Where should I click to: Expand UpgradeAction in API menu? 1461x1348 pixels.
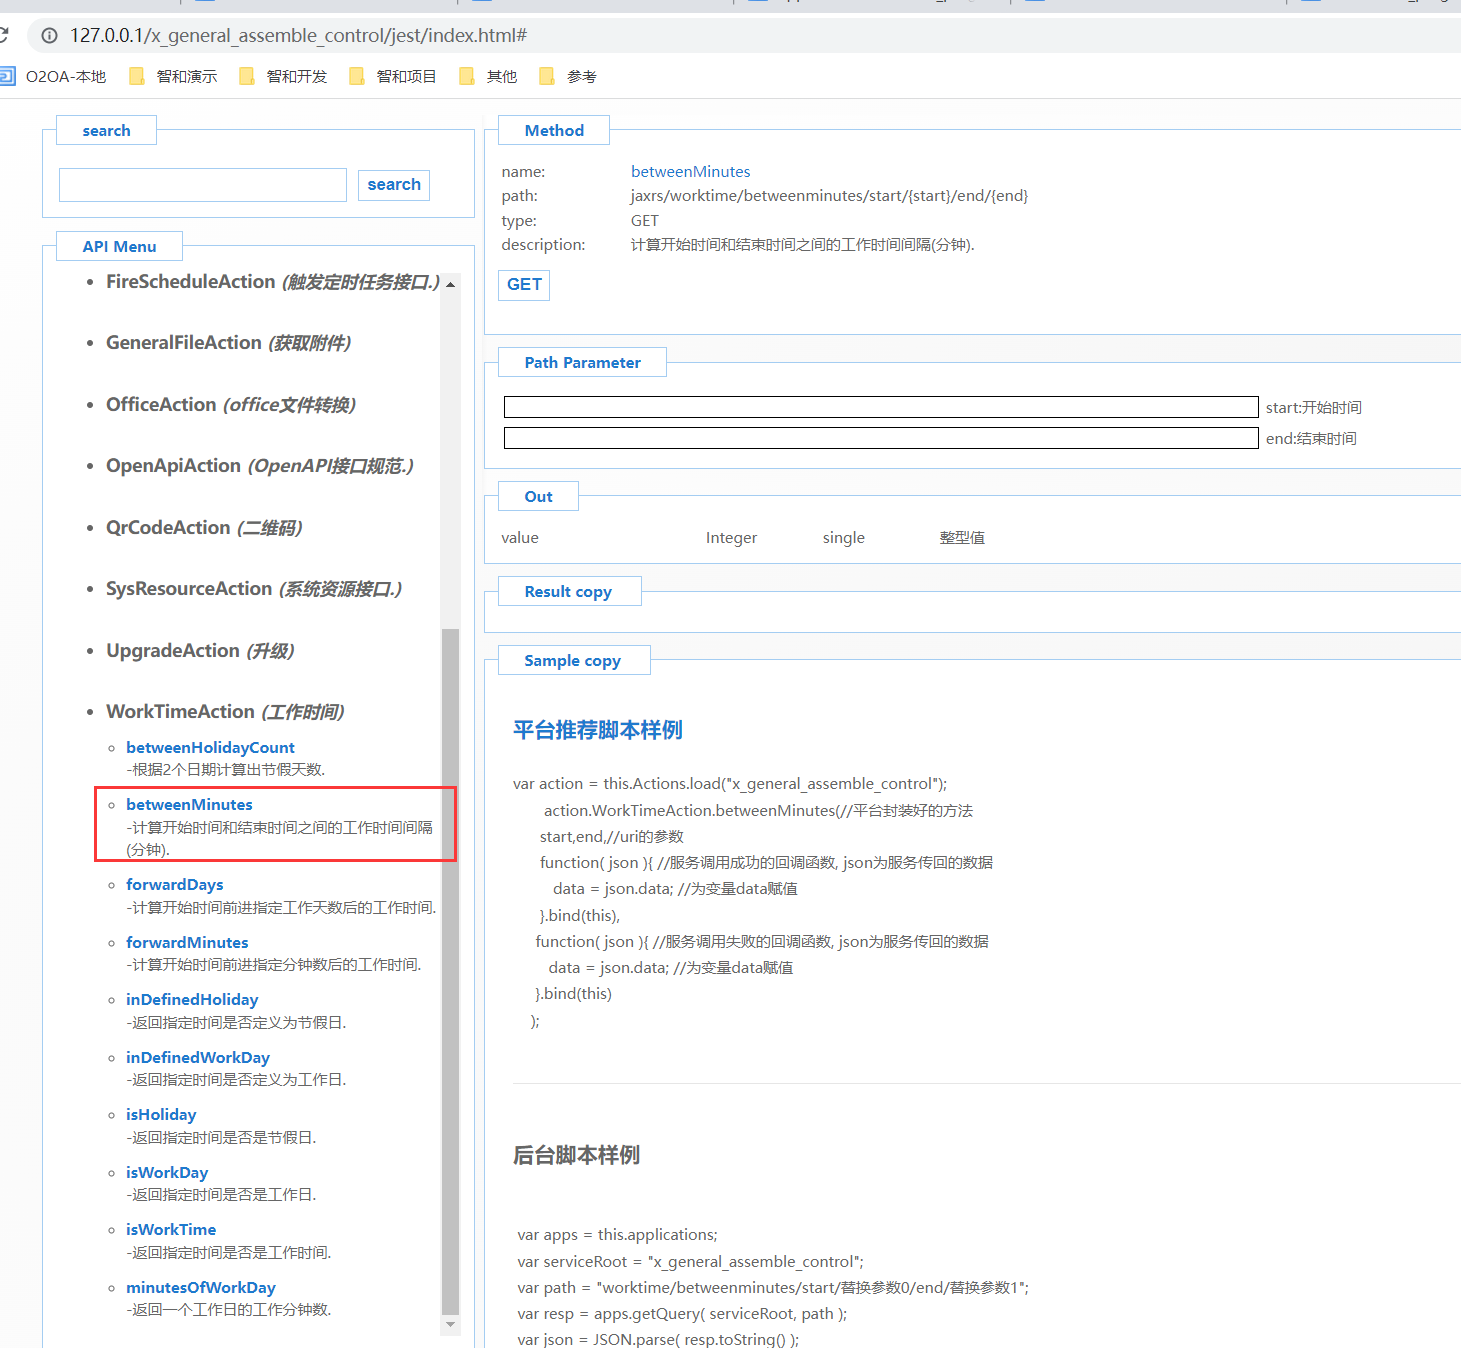200,651
